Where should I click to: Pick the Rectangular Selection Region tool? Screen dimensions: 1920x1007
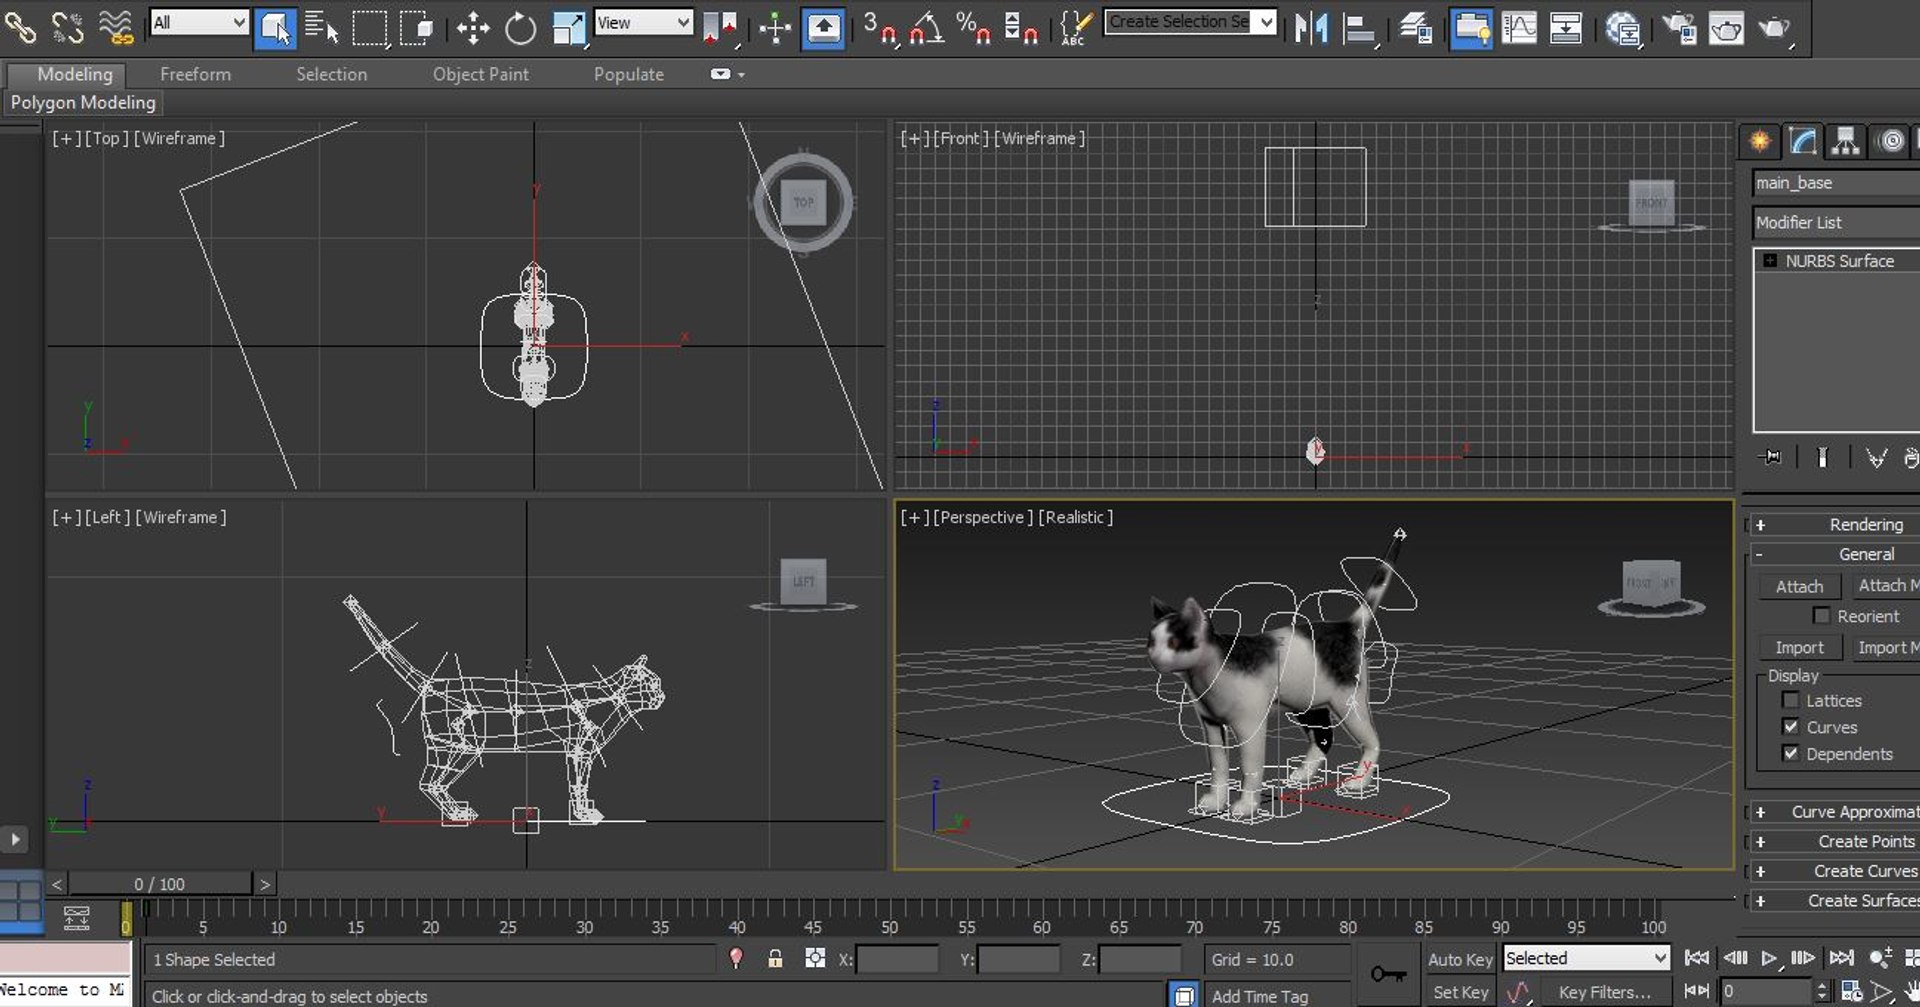tap(369, 27)
